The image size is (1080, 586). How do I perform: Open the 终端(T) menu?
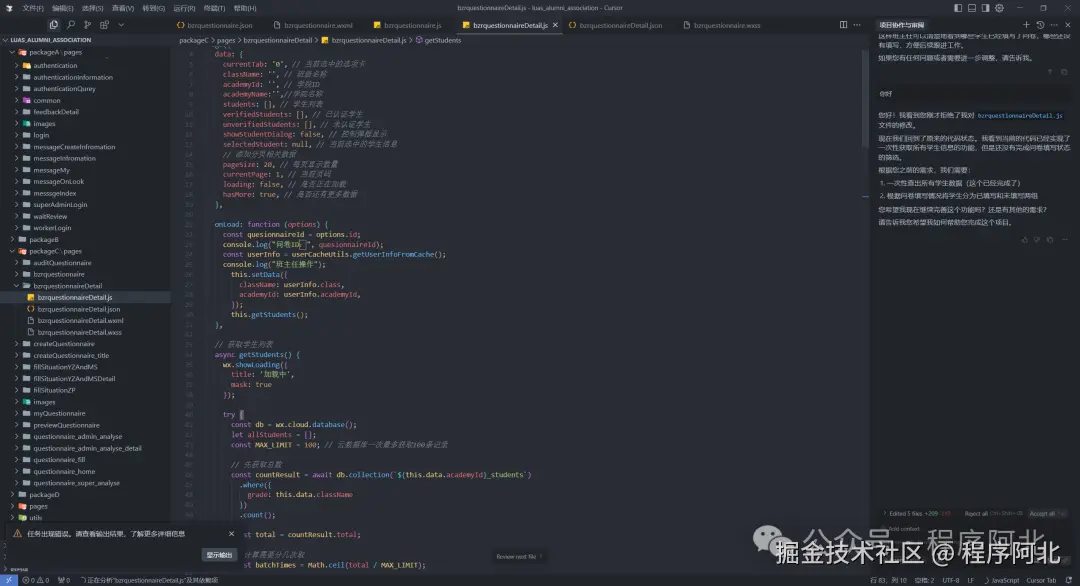pyautogui.click(x=214, y=8)
